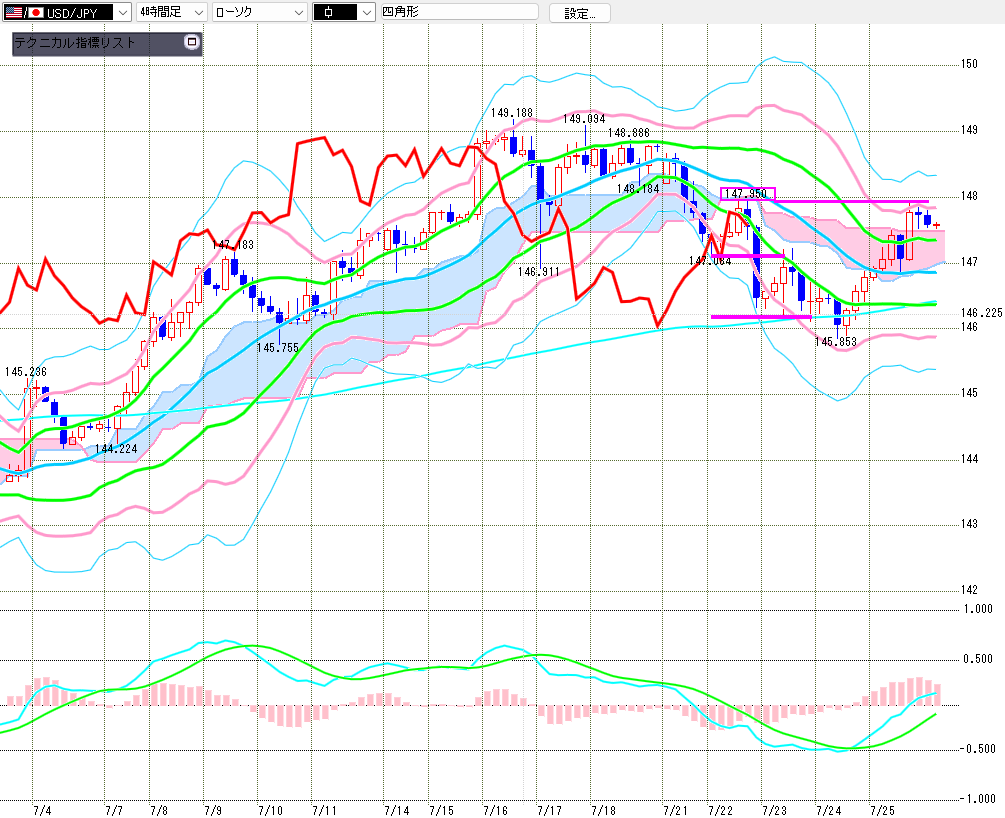Click the current price 146.225 axis label
Viewport: 1005px width, 818px height.
point(981,313)
